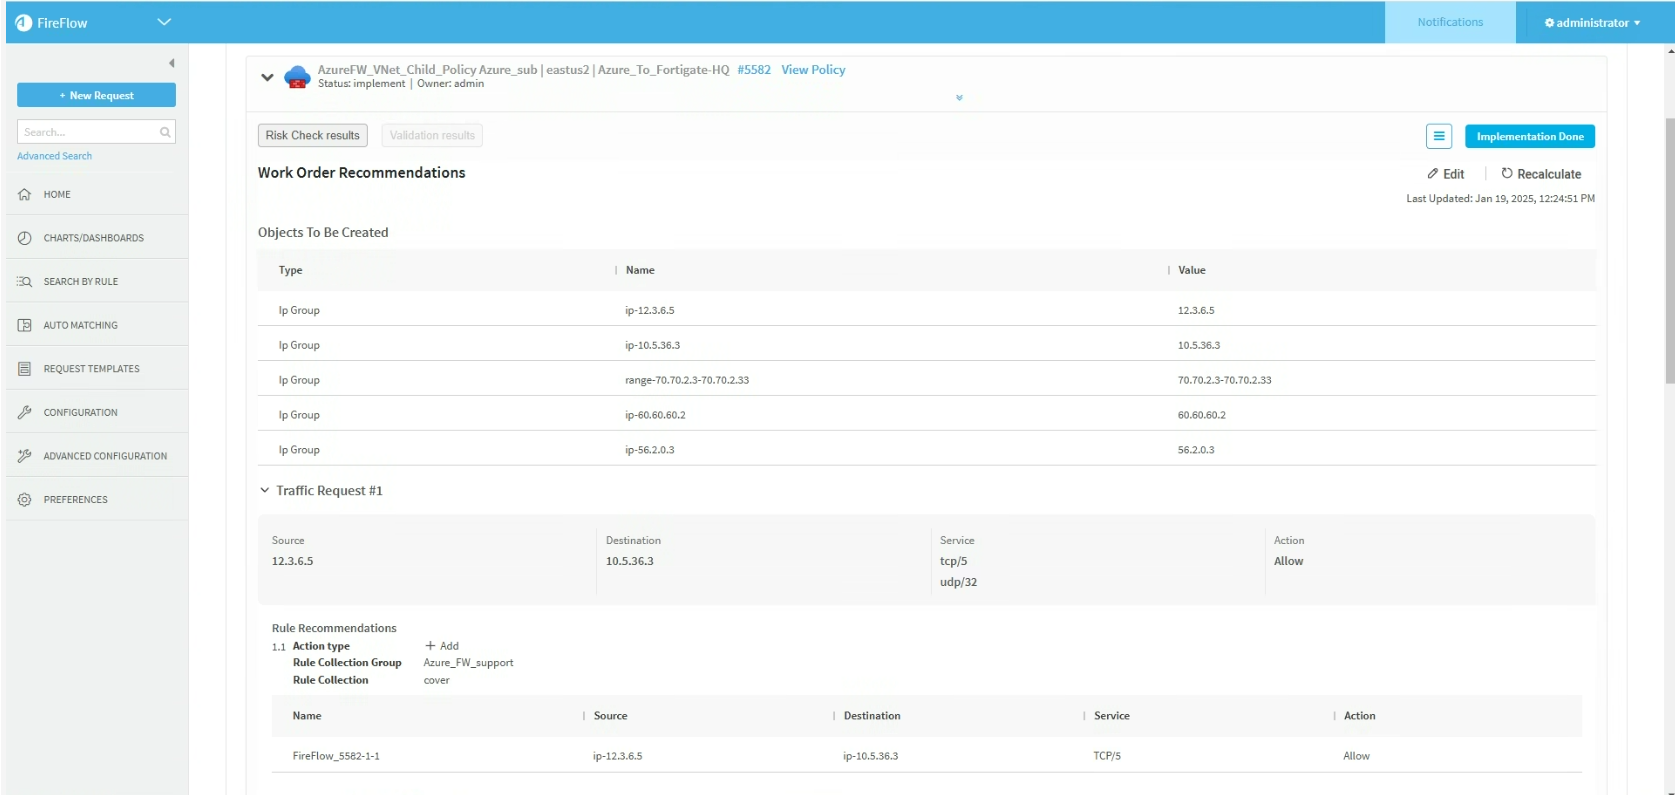Collapse the AzureFW device header chevron
This screenshot has height=795, width=1675.
point(267,77)
